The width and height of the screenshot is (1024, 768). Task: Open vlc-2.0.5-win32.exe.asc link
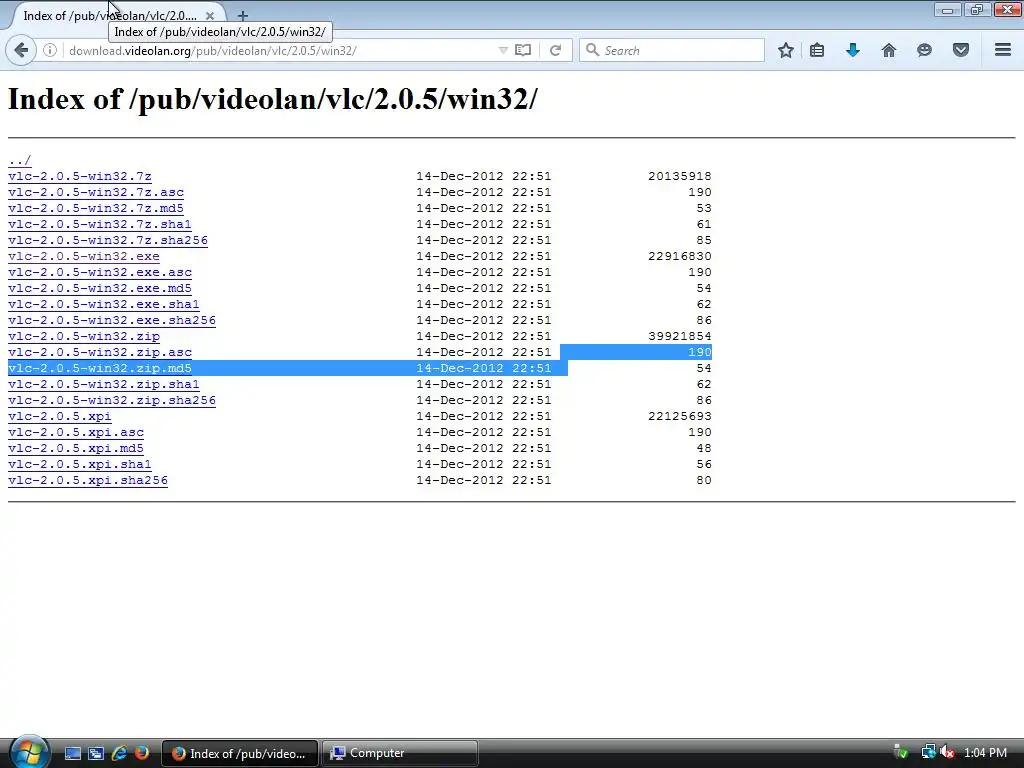pyautogui.click(x=100, y=272)
